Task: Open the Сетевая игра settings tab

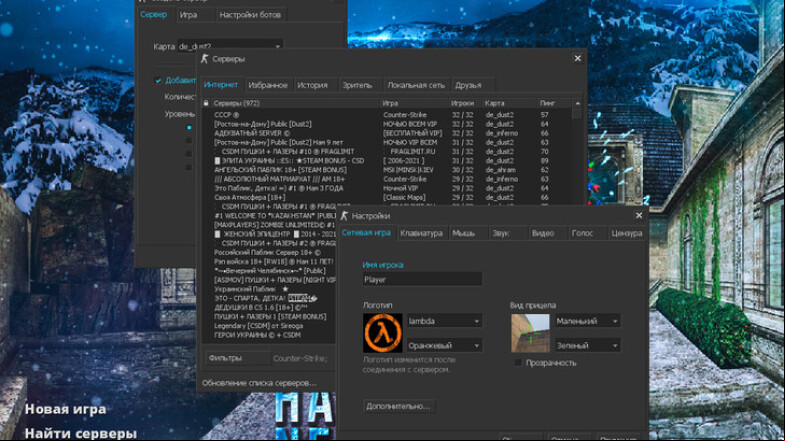Action: pos(366,233)
